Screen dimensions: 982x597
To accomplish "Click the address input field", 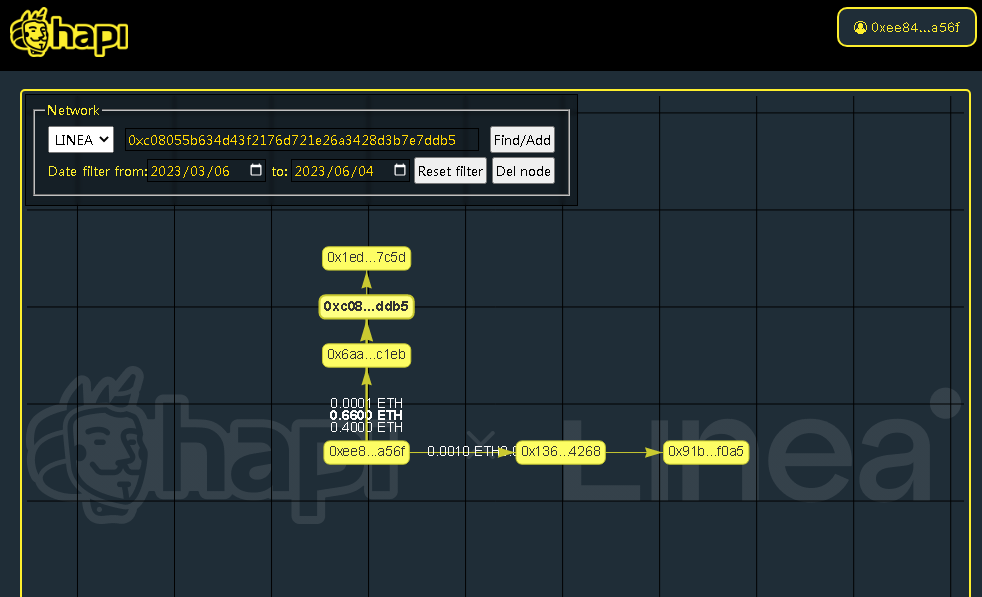I will pyautogui.click(x=302, y=140).
